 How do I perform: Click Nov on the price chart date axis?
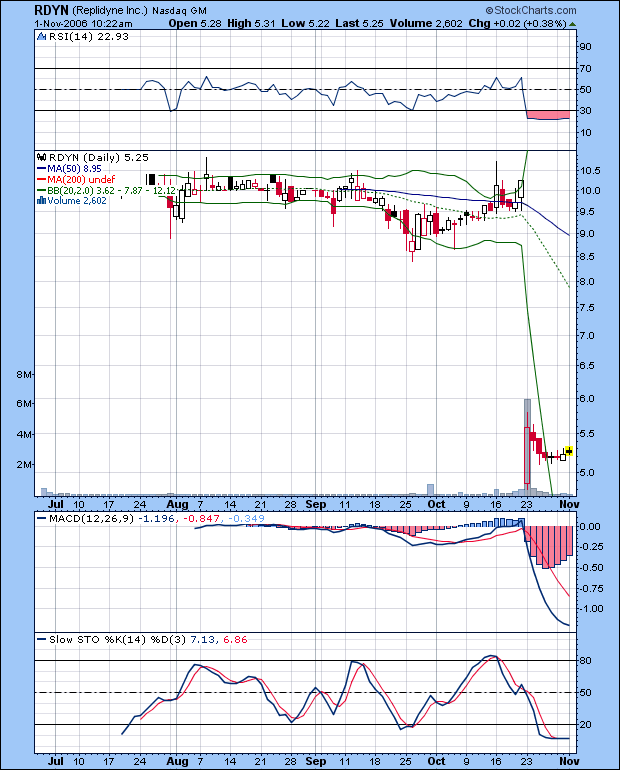coord(569,504)
